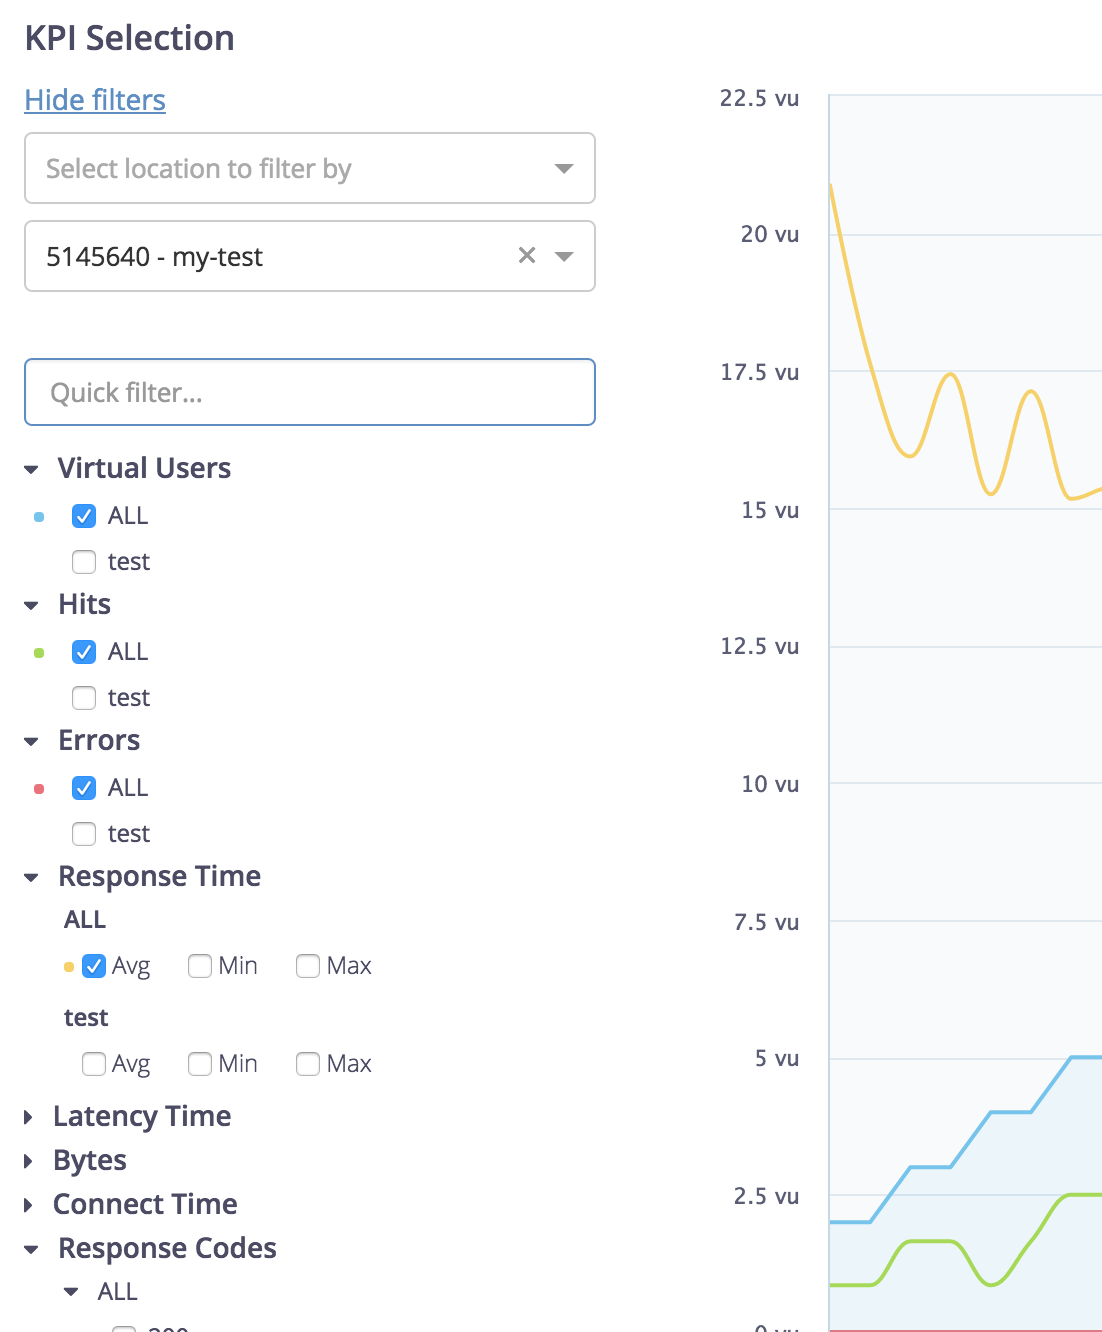Check the Errors test checkbox
The height and width of the screenshot is (1332, 1102).
[84, 834]
